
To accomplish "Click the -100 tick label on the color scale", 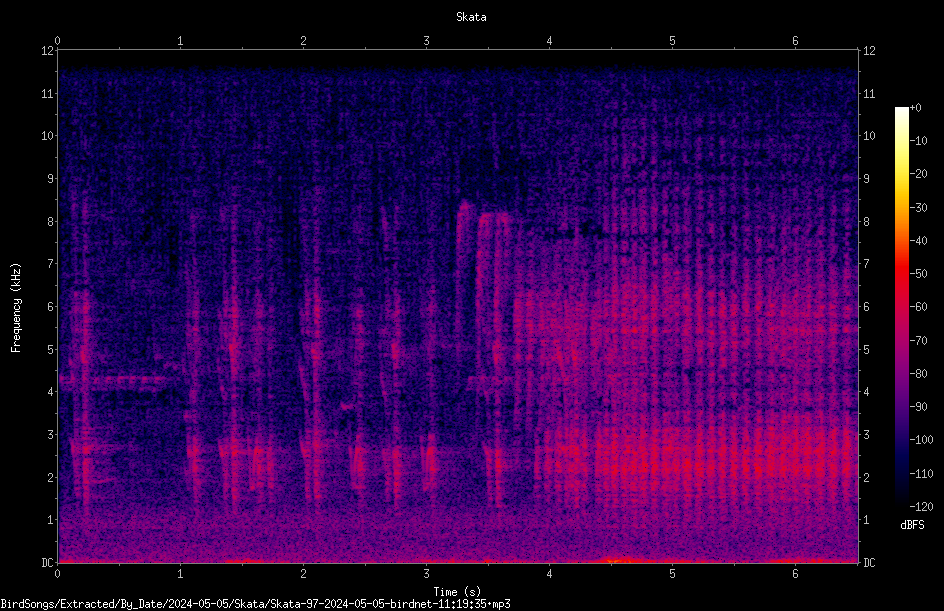I will point(921,439).
